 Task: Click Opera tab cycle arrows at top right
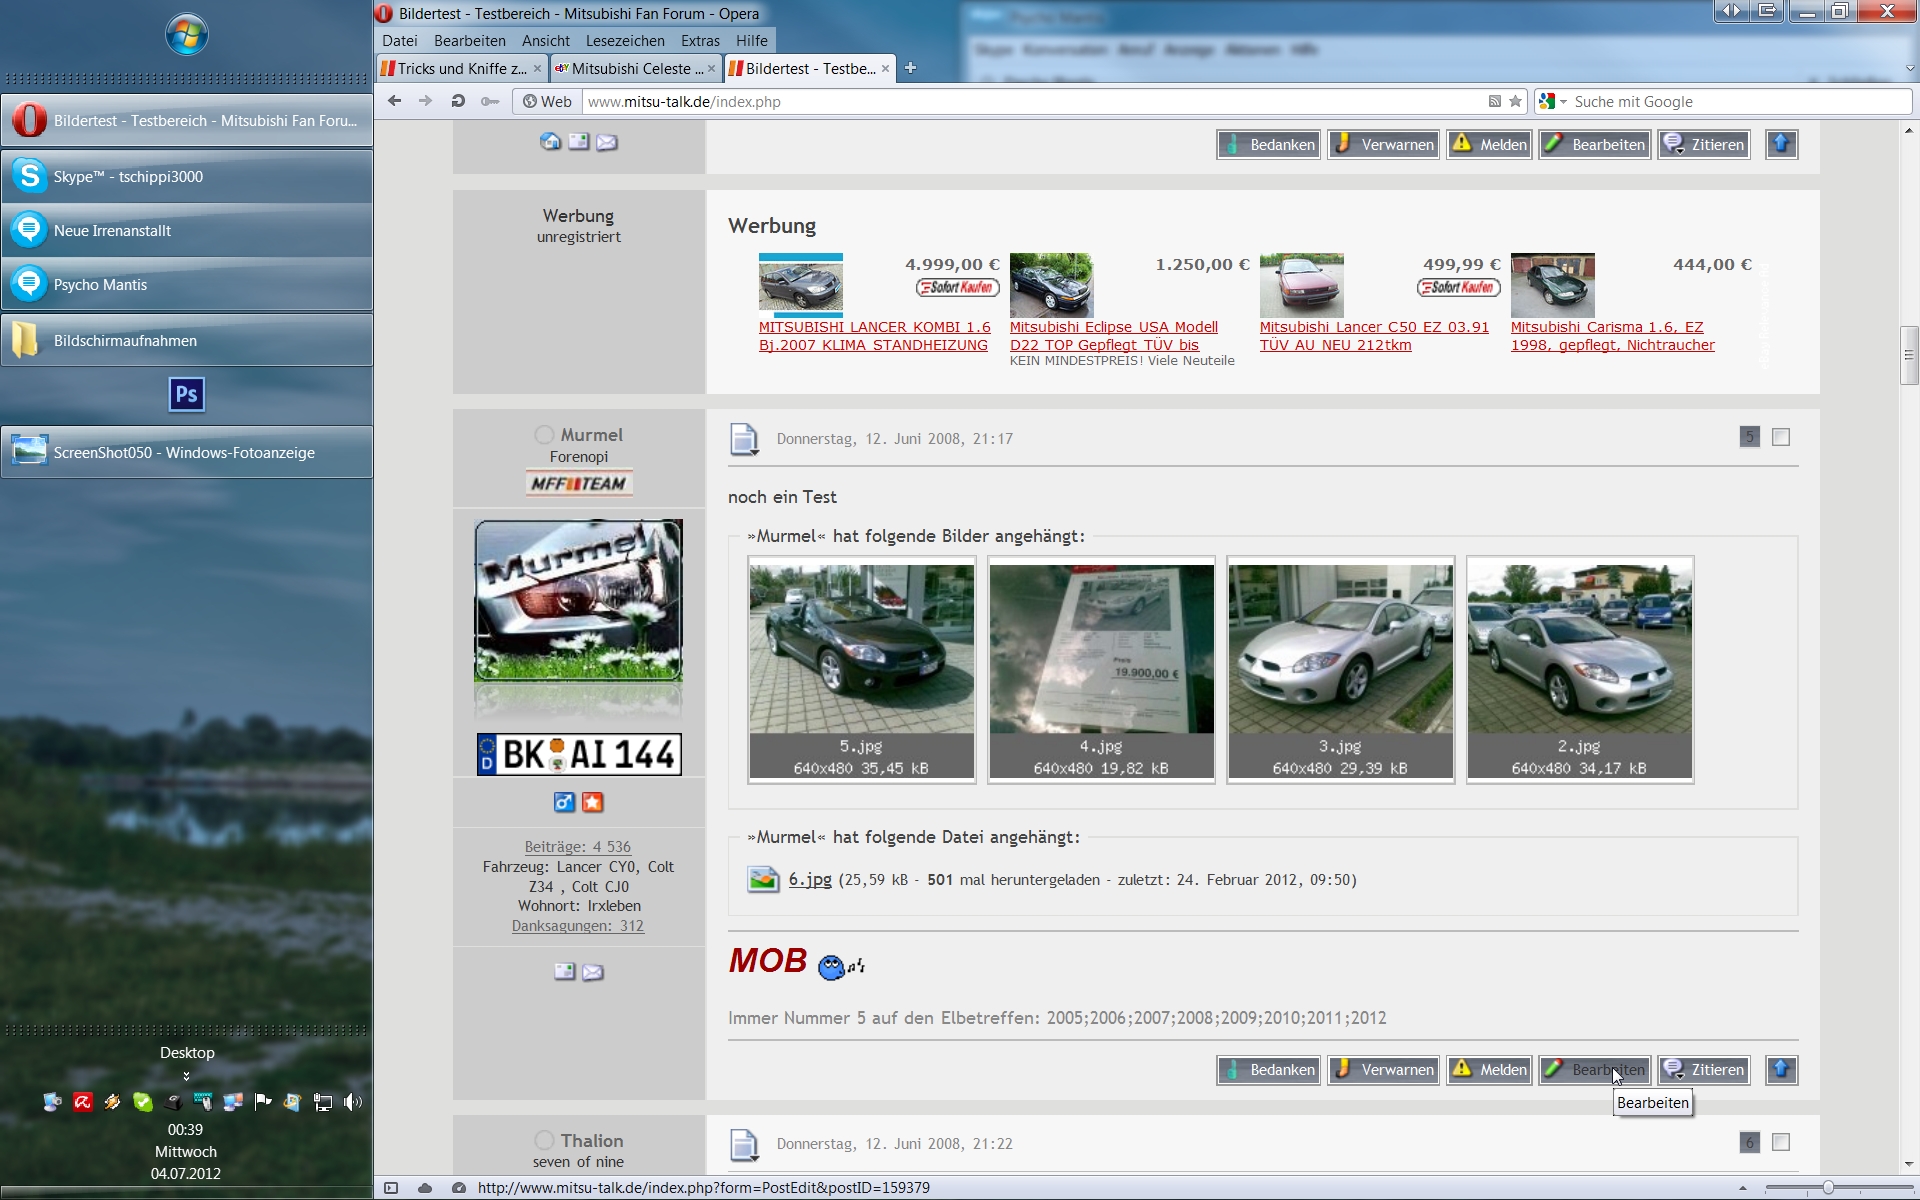click(x=1731, y=11)
